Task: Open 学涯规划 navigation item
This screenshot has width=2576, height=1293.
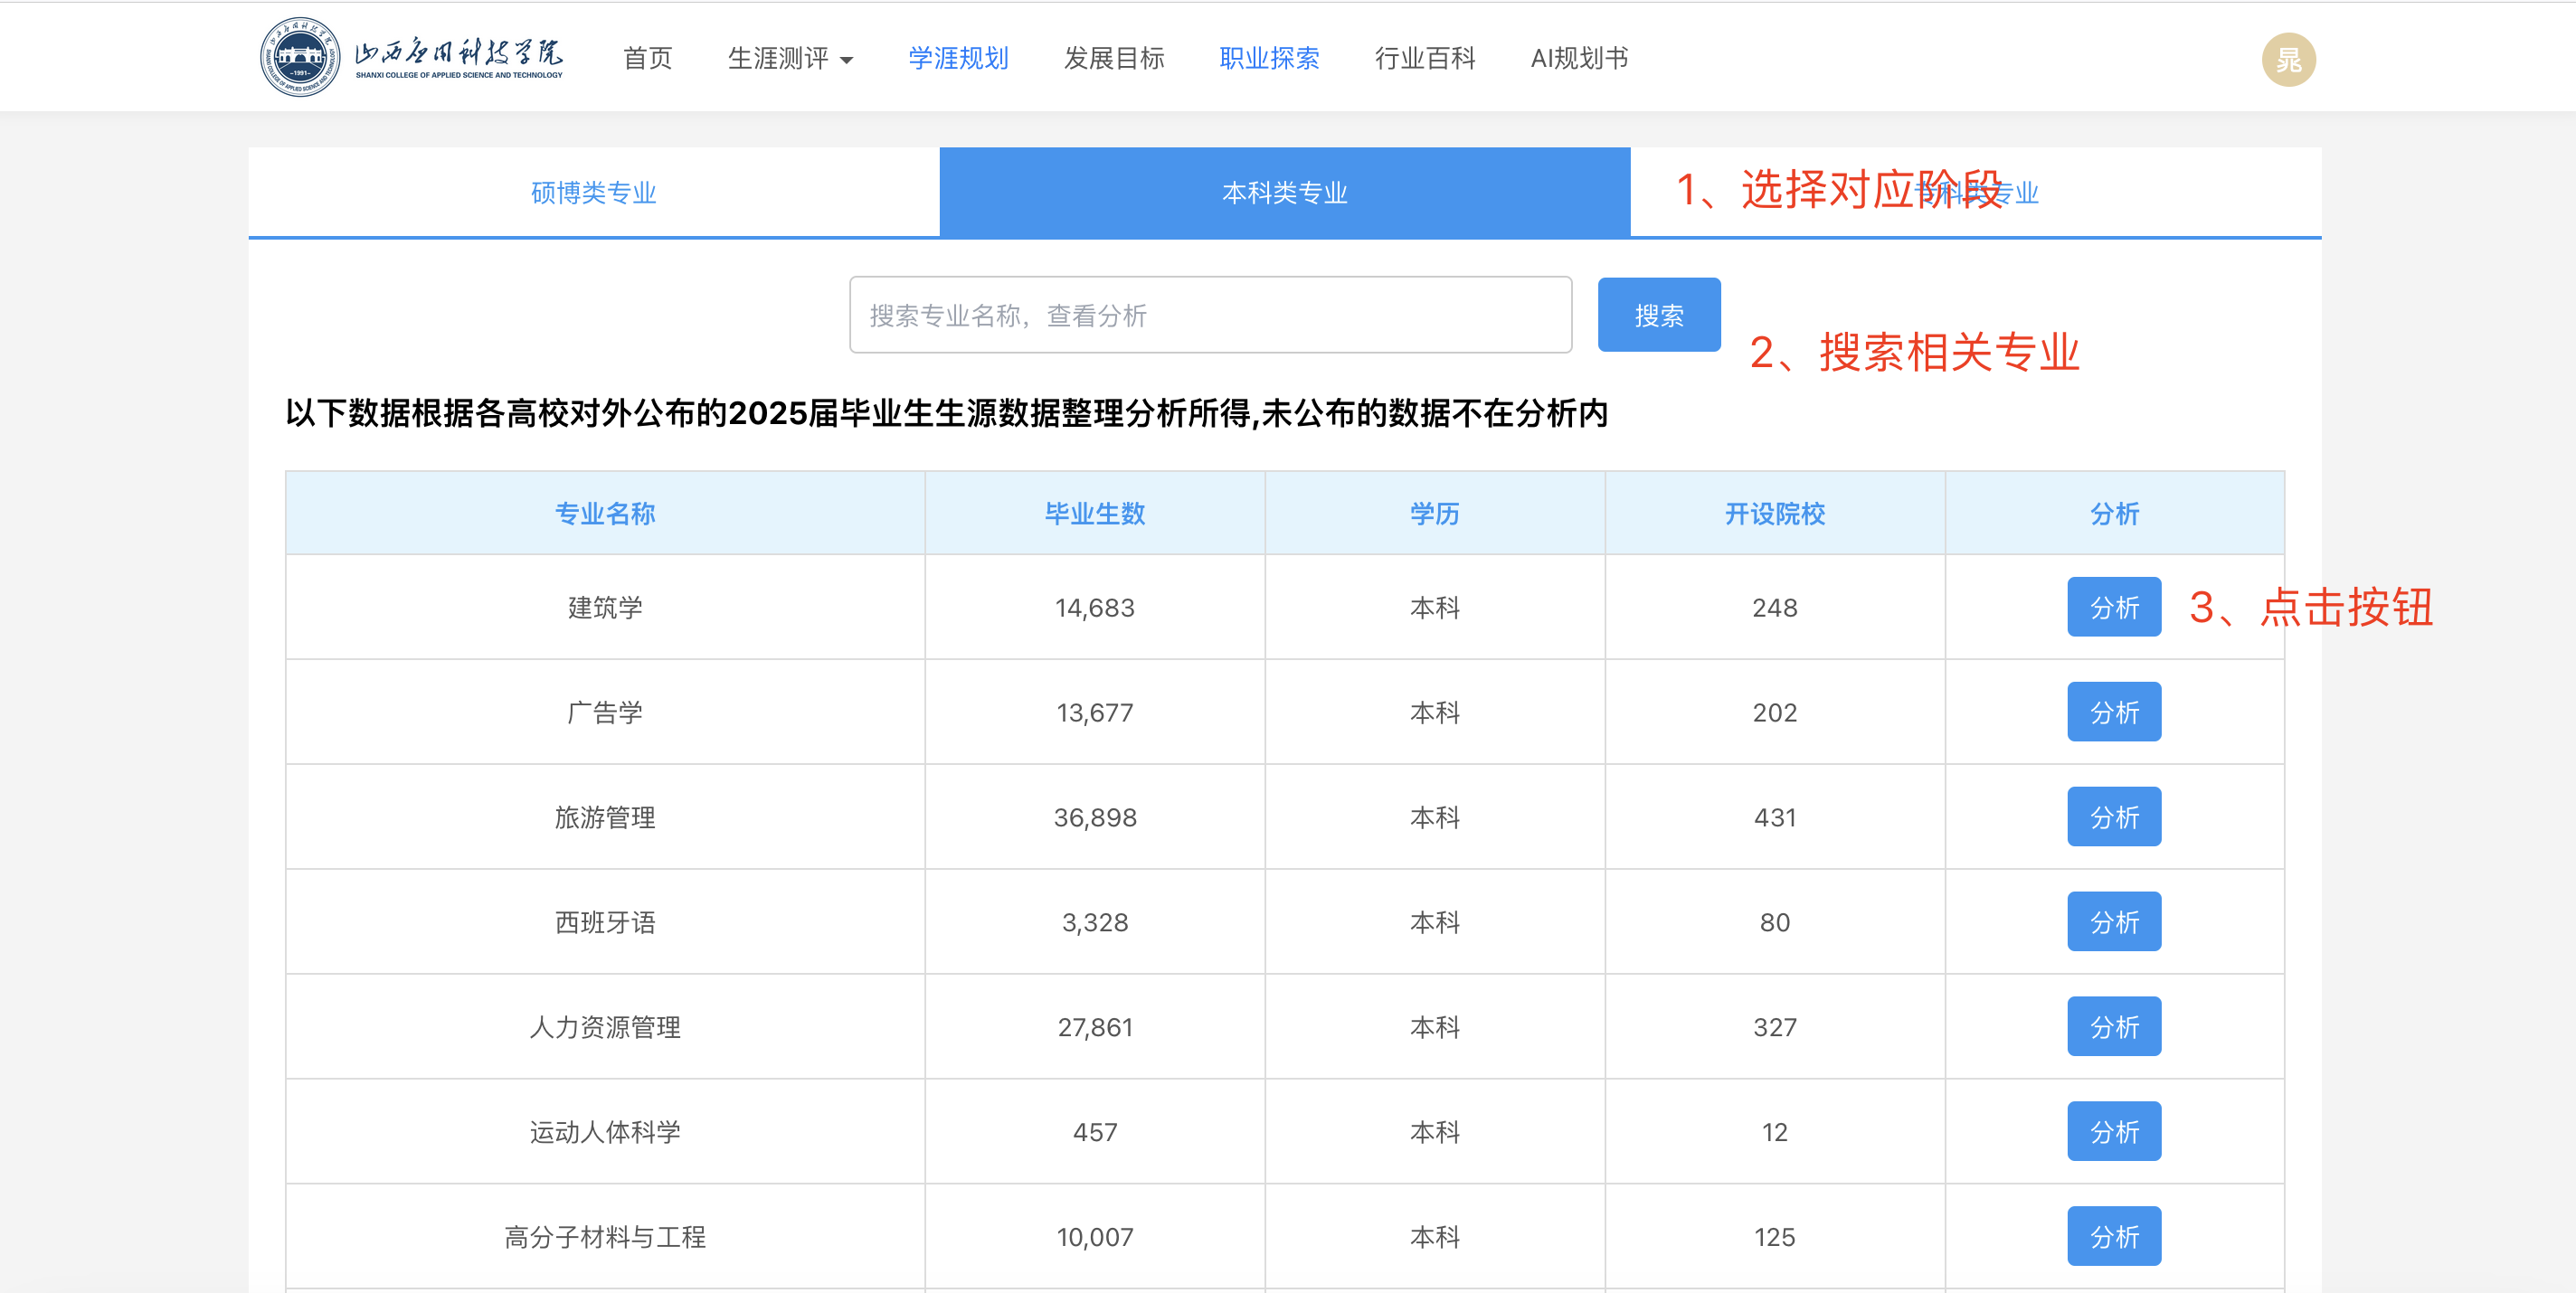Action: [x=958, y=58]
